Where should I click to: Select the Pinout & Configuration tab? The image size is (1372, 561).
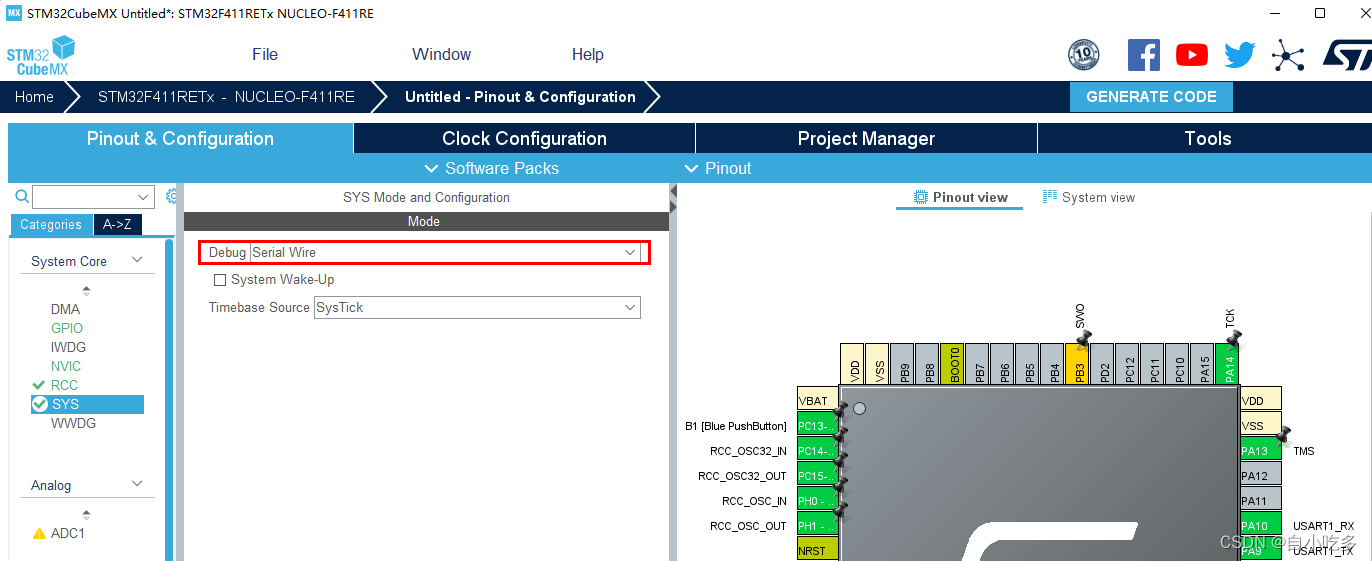pos(180,139)
